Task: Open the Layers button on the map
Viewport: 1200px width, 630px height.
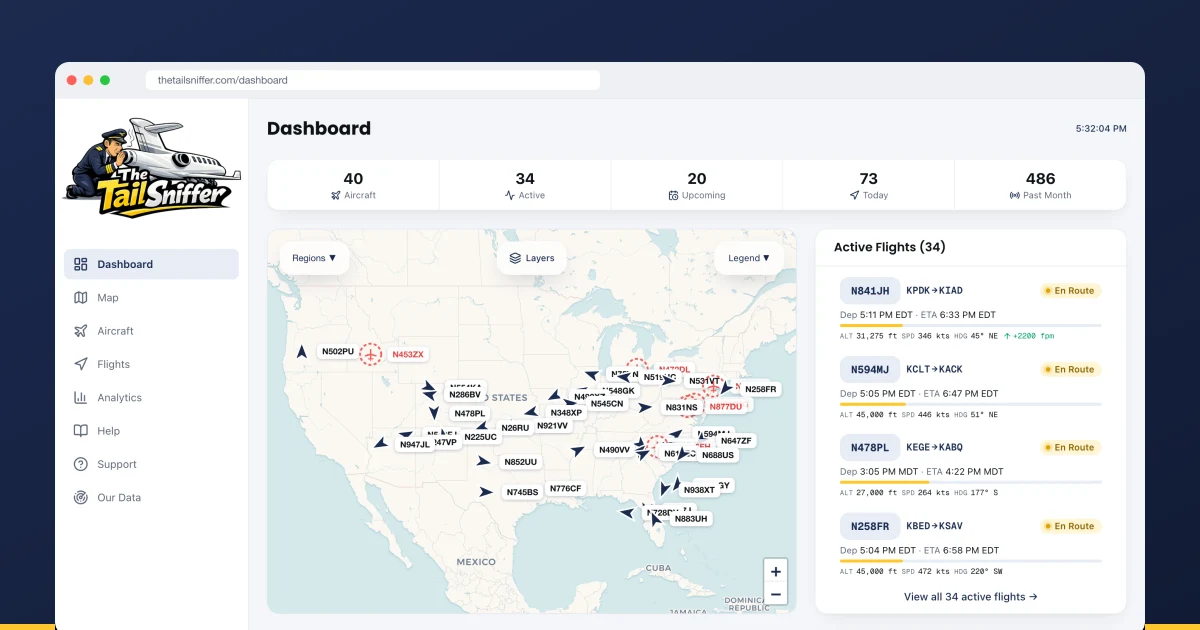Action: (531, 258)
